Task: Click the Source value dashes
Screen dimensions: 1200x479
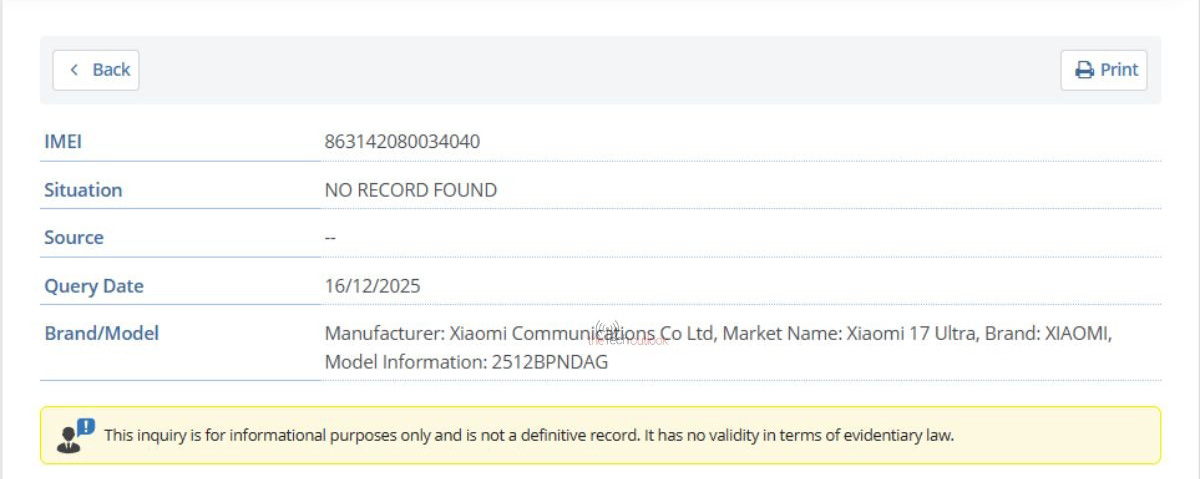Action: [330, 238]
